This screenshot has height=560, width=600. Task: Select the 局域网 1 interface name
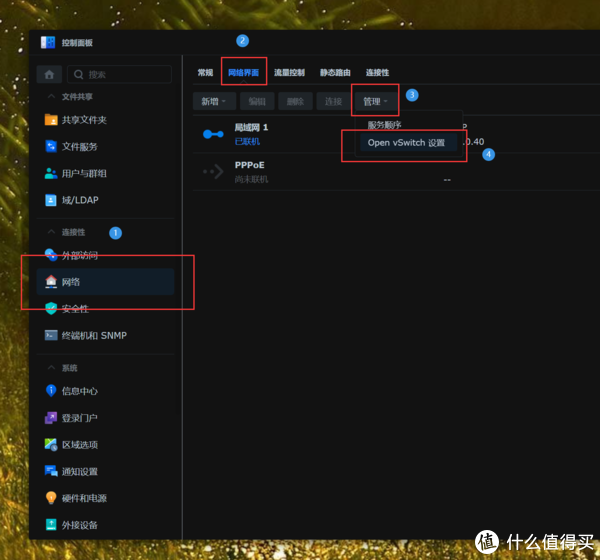pos(251,127)
